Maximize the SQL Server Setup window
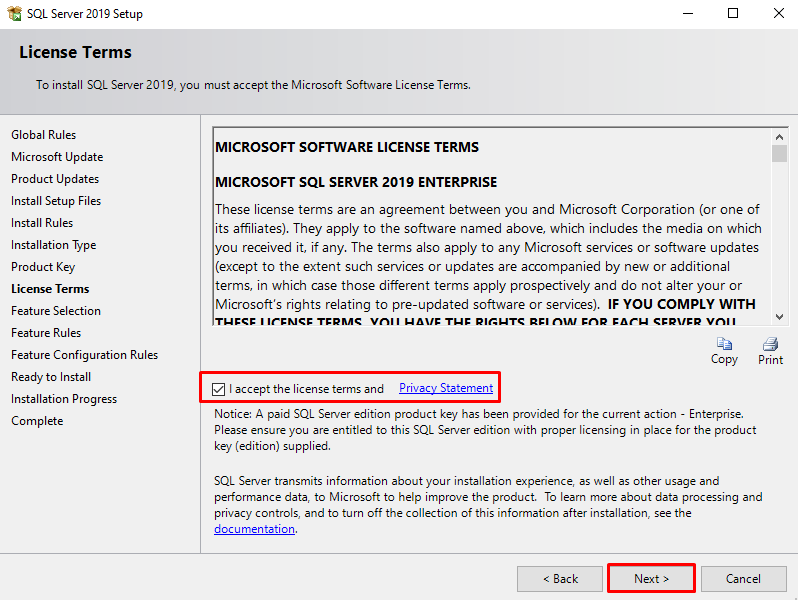798x600 pixels. (x=733, y=13)
